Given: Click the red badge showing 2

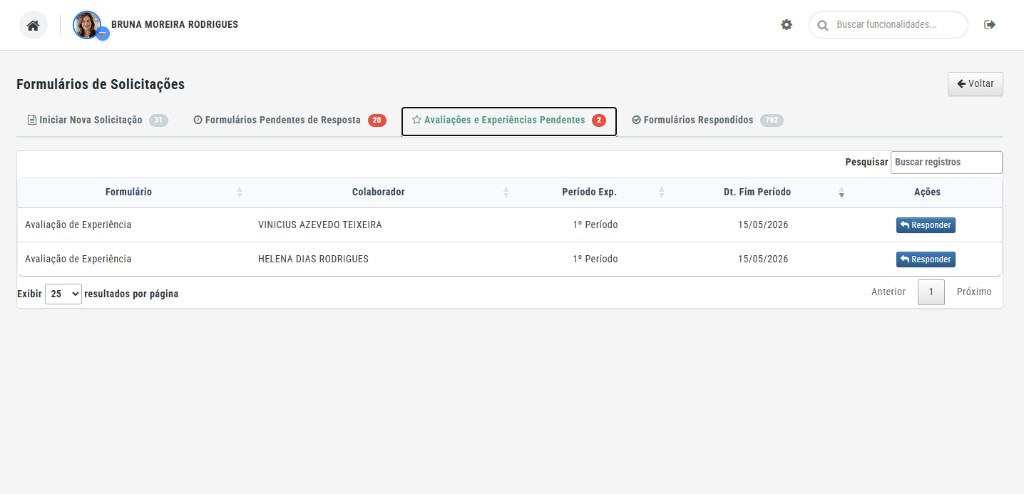Looking at the screenshot, I should (x=599, y=120).
